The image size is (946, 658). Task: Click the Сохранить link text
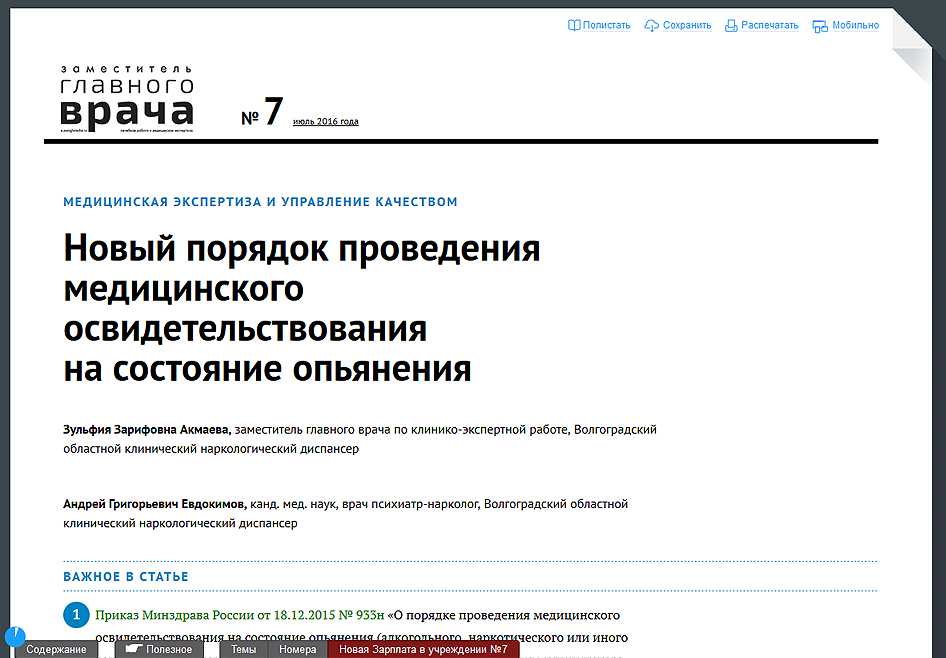(687, 25)
